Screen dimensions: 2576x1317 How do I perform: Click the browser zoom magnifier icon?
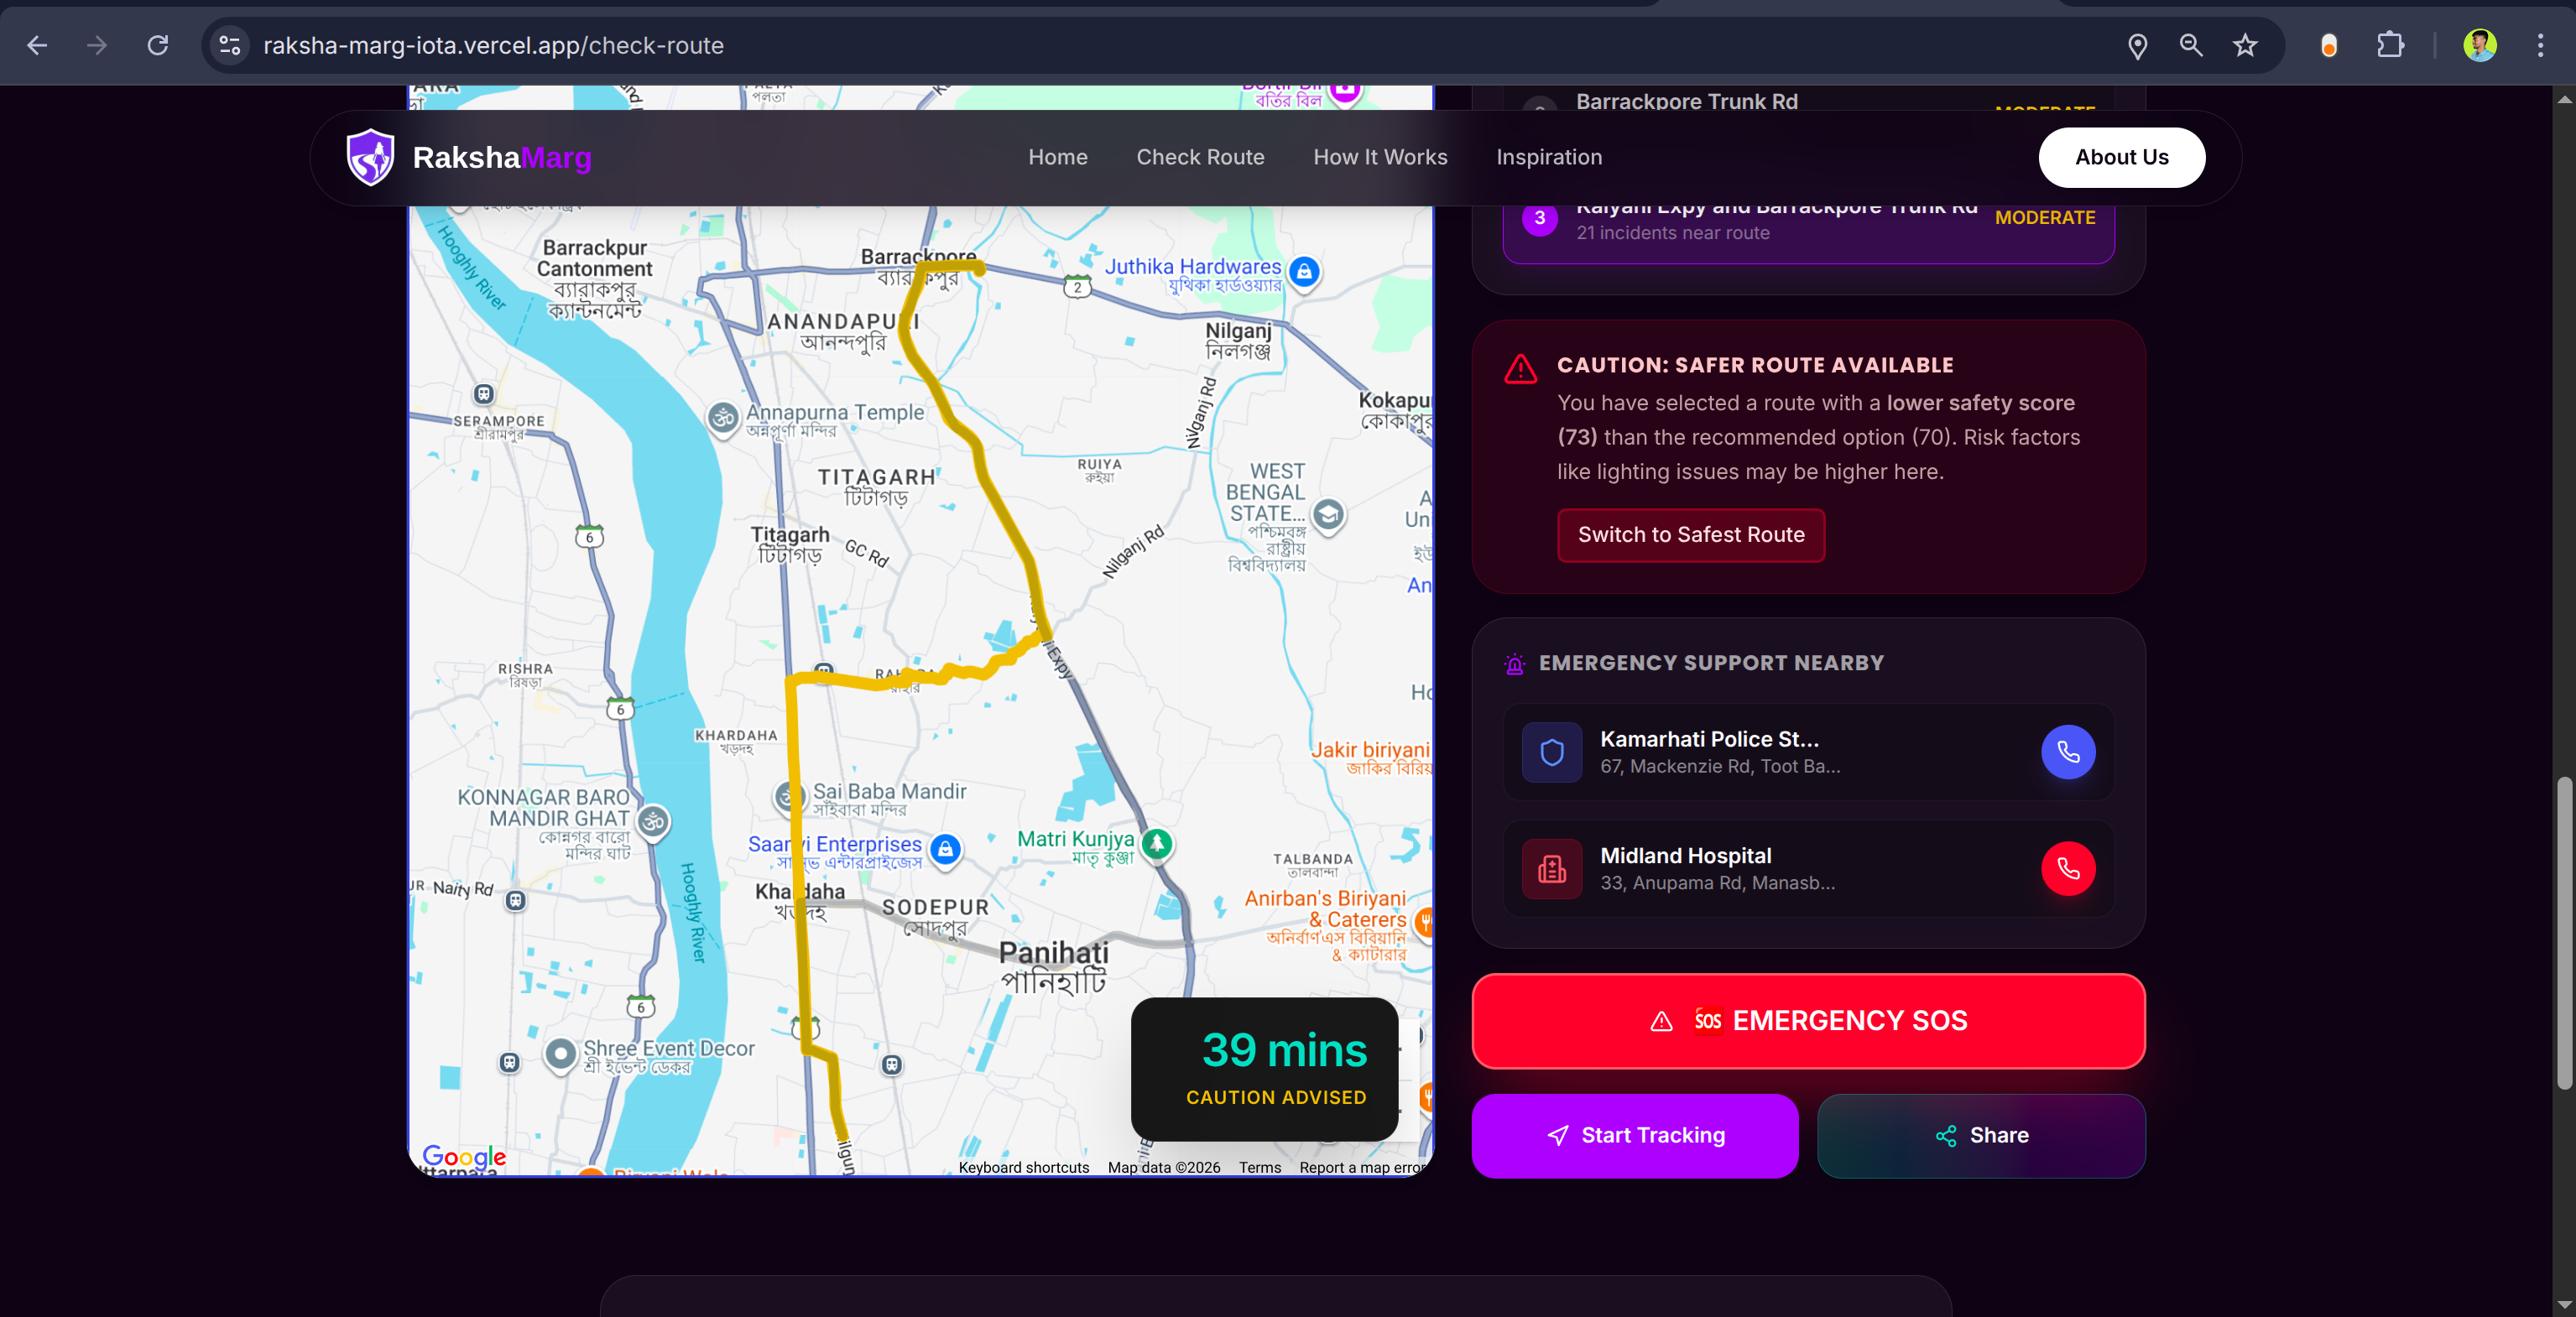(x=2190, y=45)
